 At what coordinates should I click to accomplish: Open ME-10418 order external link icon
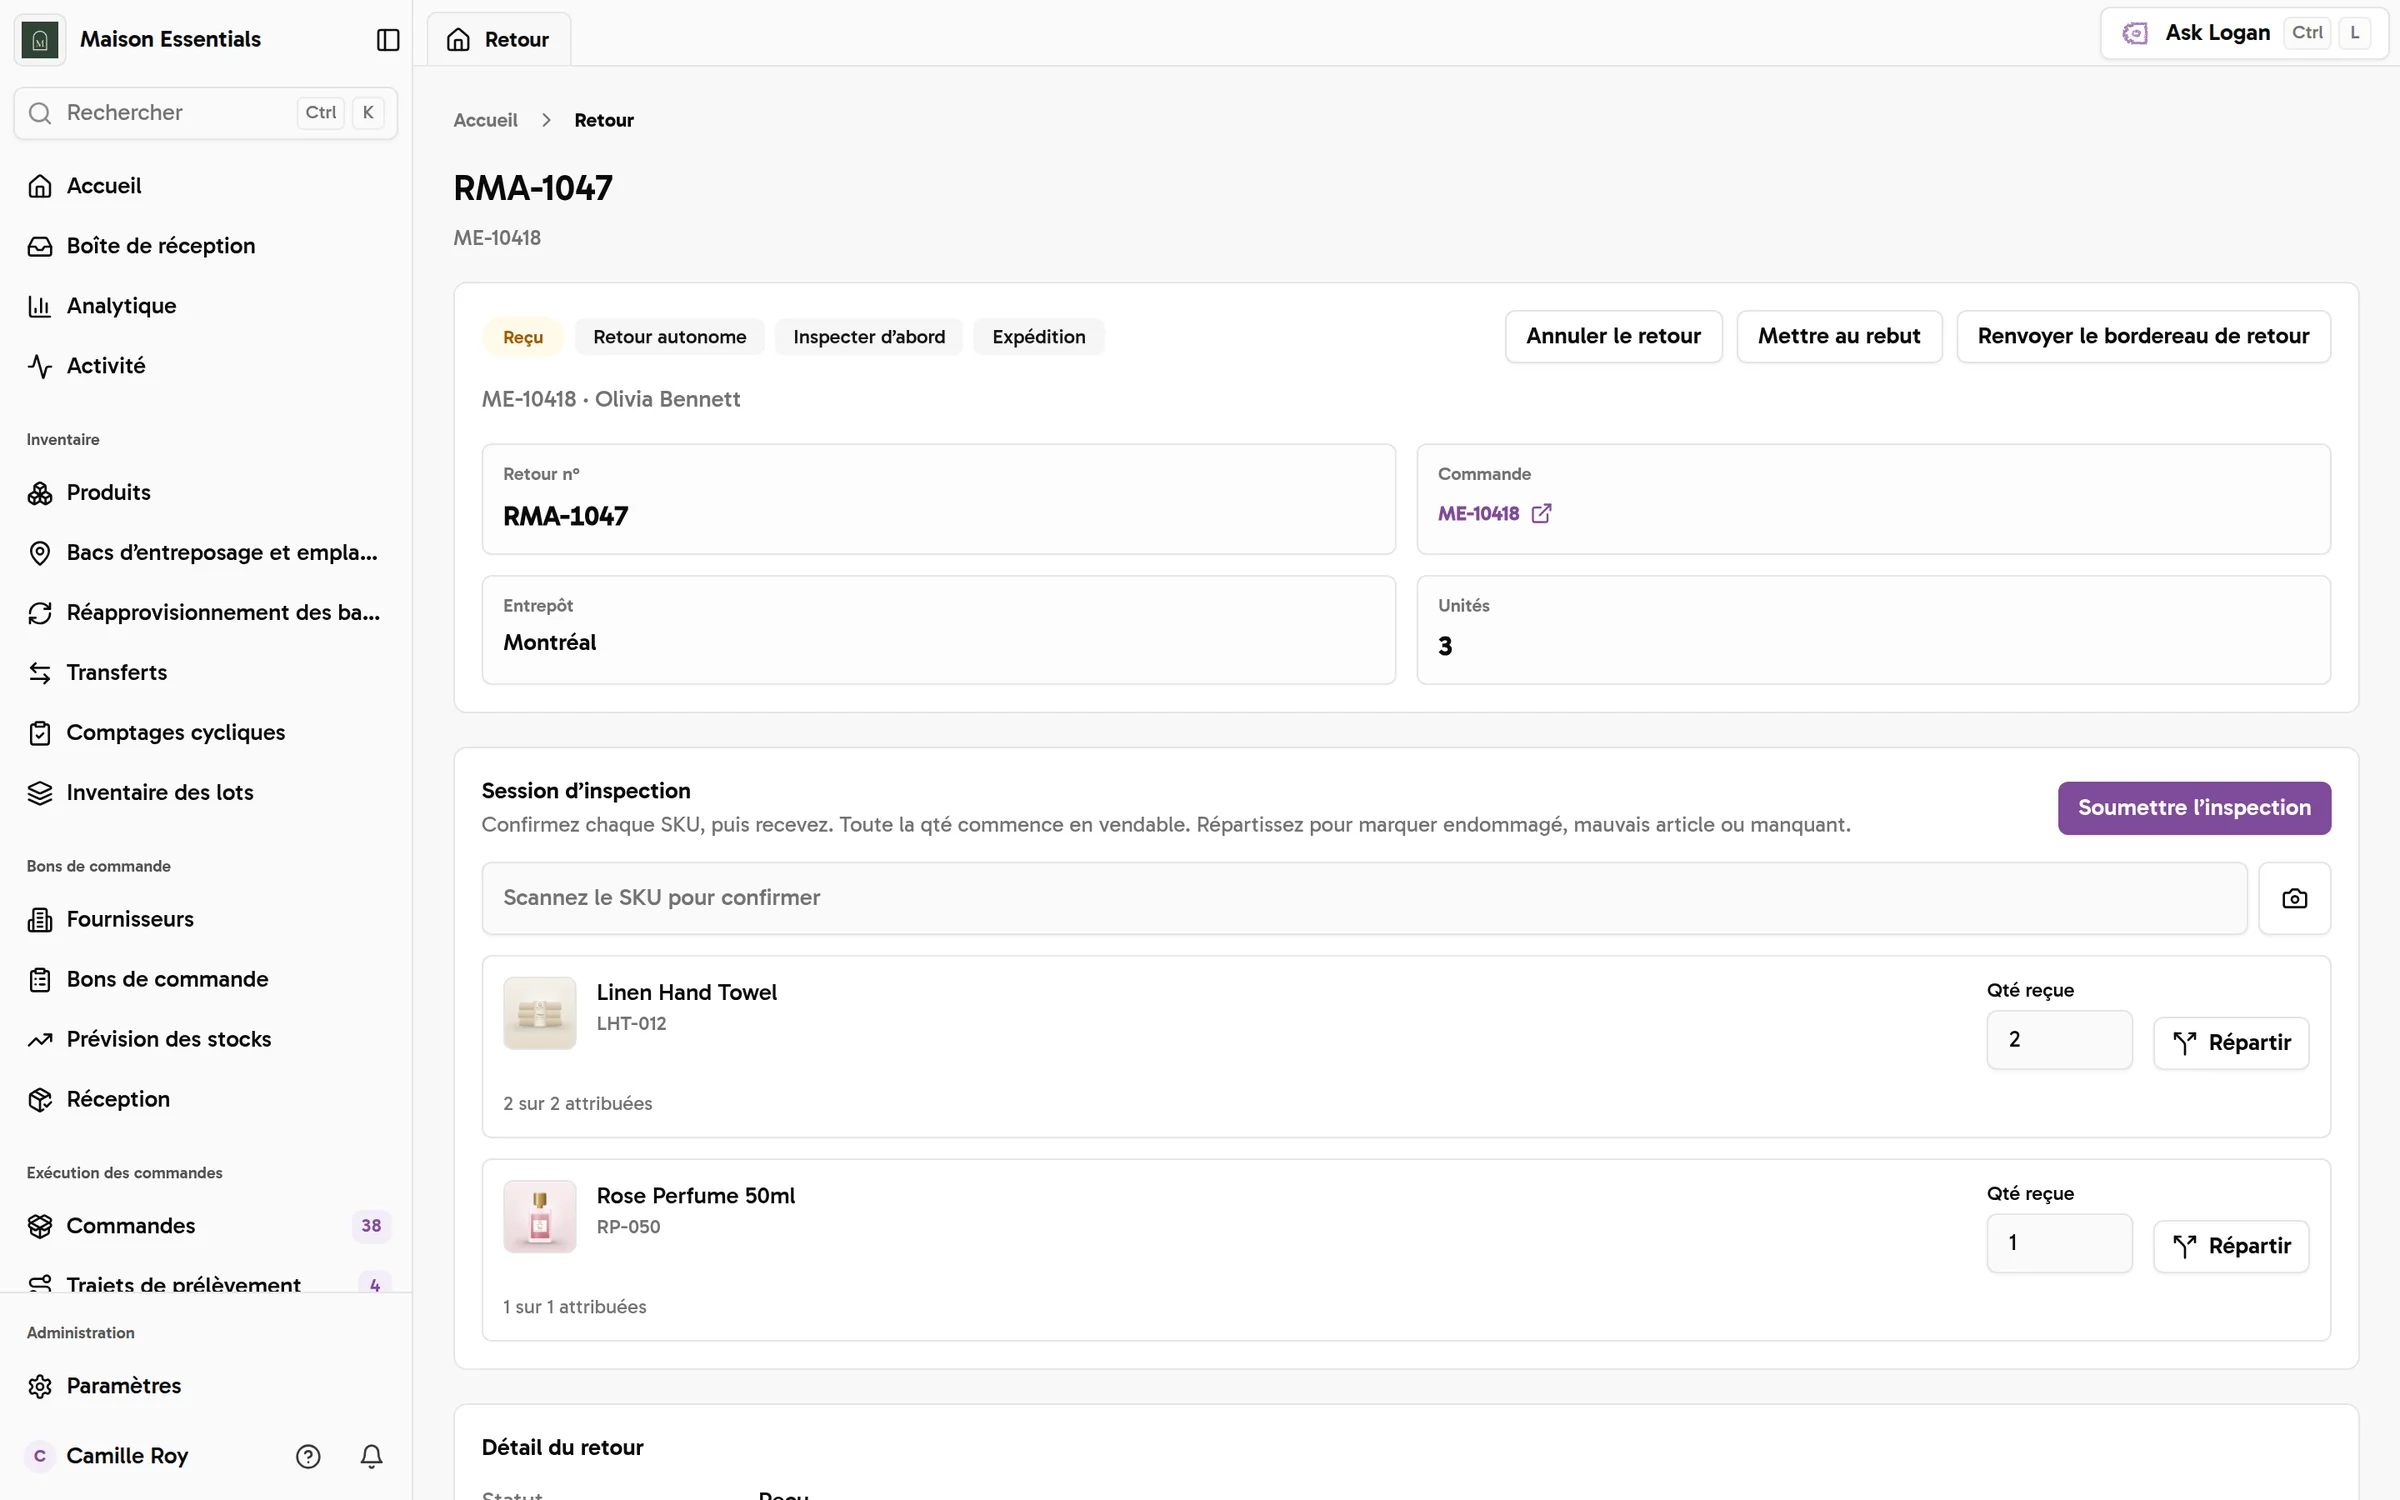click(x=1541, y=513)
